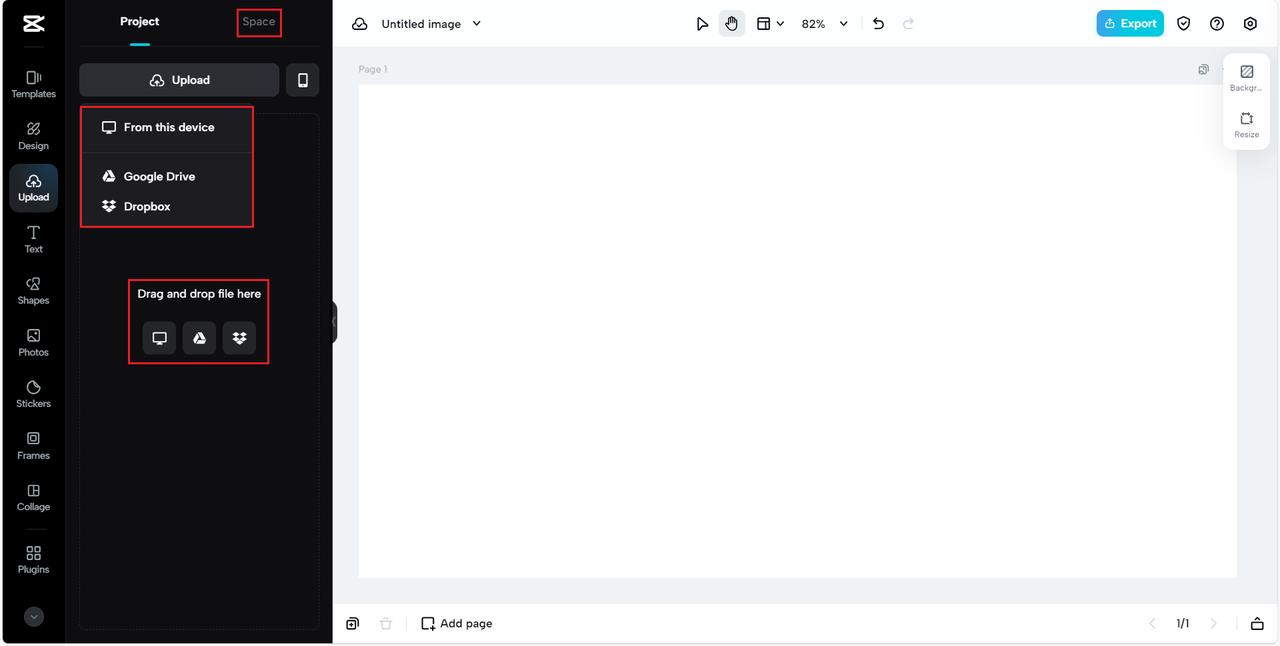Click computer icon in drag-drop area
The width and height of the screenshot is (1280, 646).
(159, 338)
